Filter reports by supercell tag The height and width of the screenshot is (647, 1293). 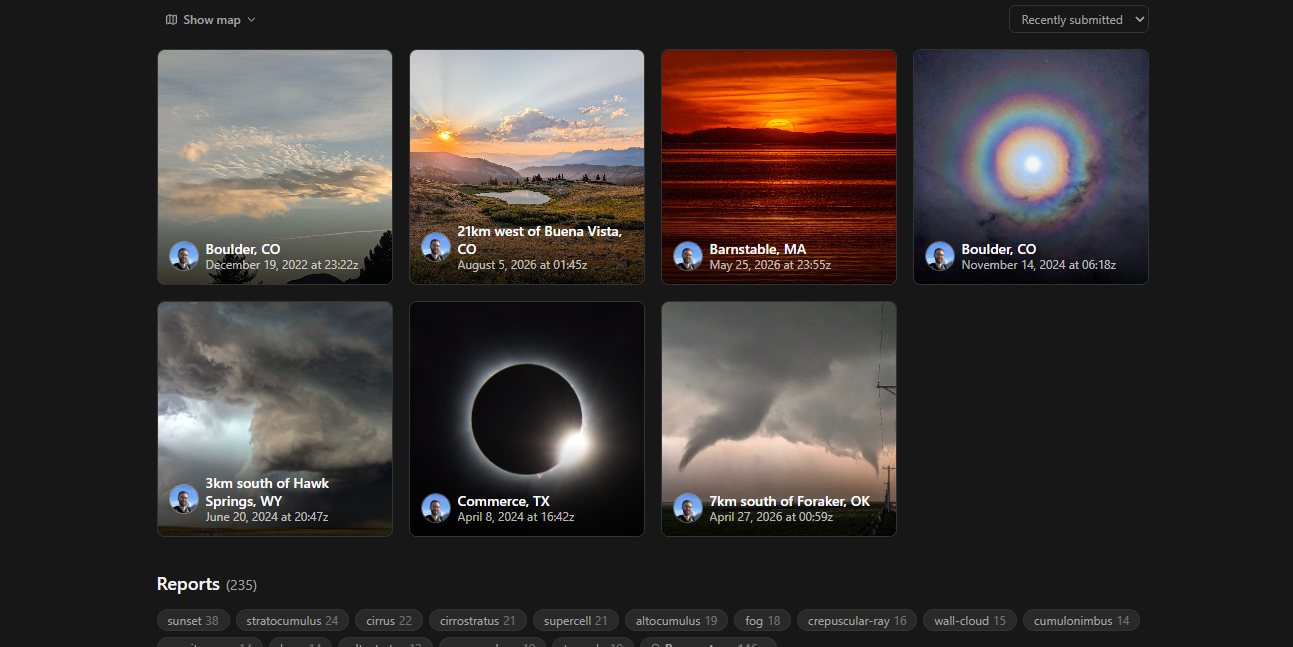pos(576,621)
